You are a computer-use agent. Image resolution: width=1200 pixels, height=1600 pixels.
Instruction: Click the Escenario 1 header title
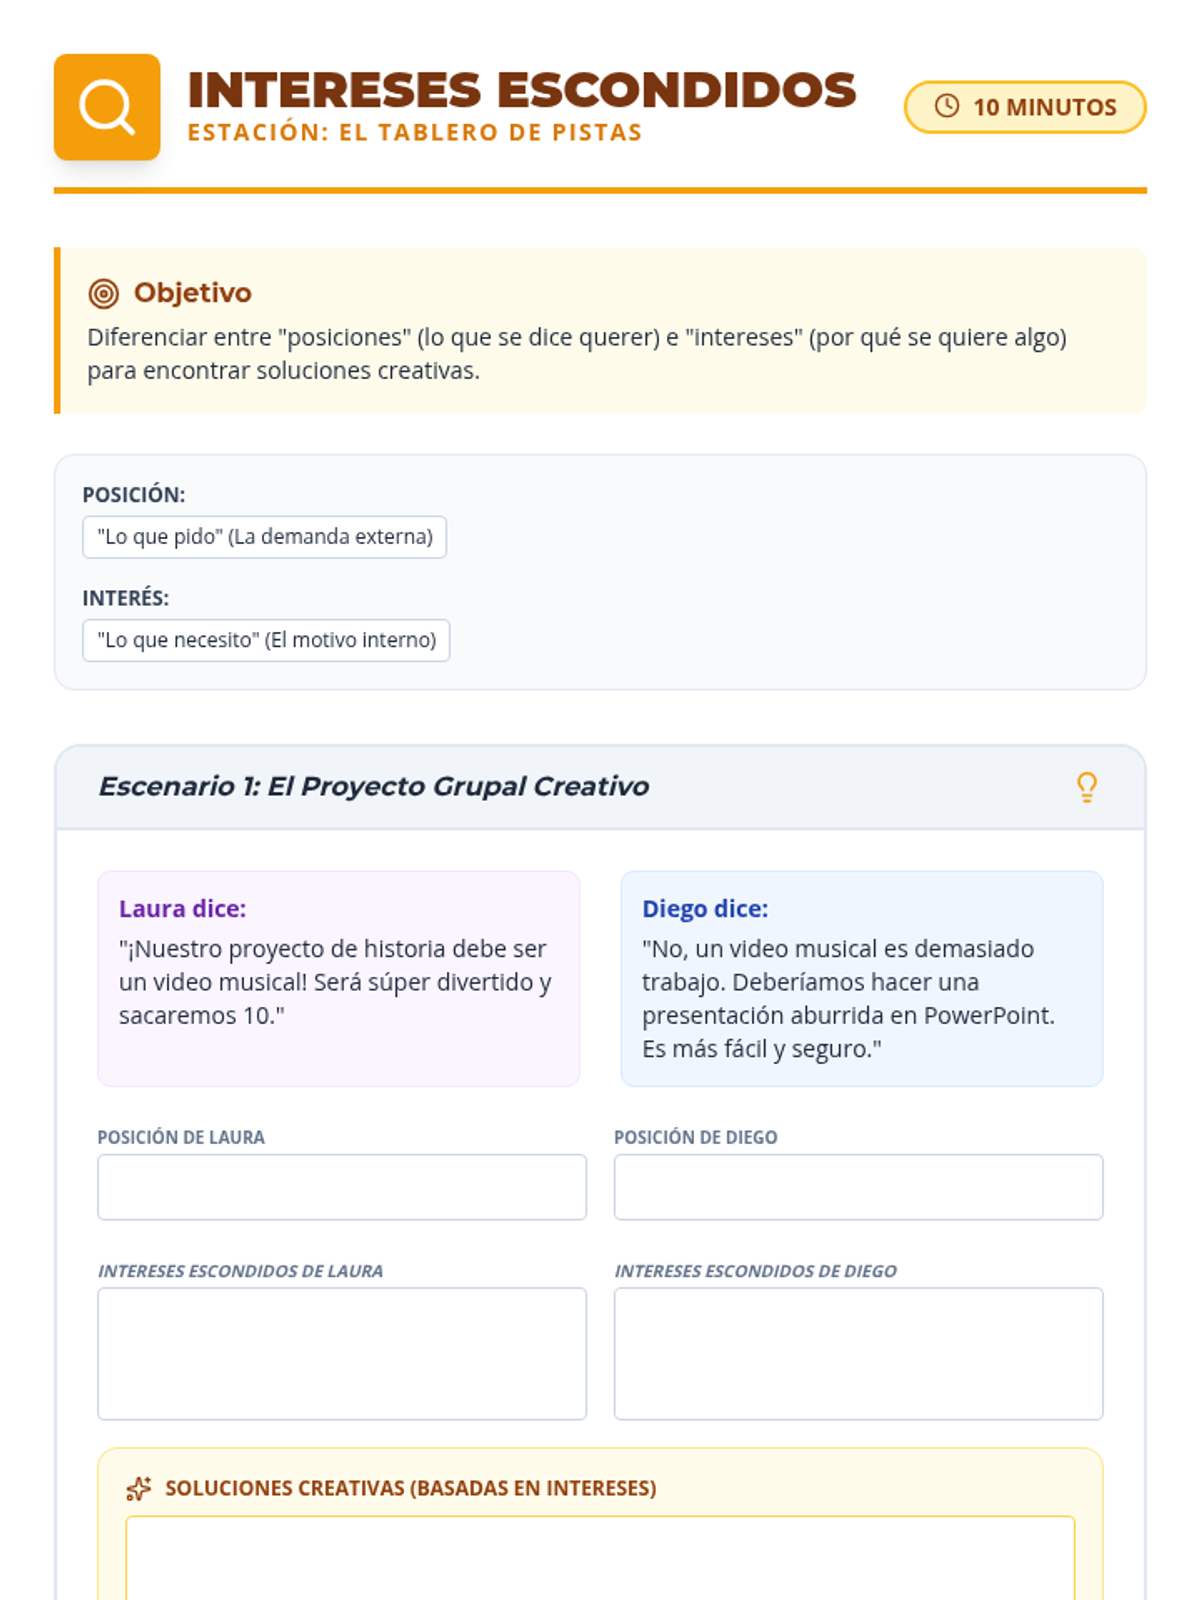374,787
